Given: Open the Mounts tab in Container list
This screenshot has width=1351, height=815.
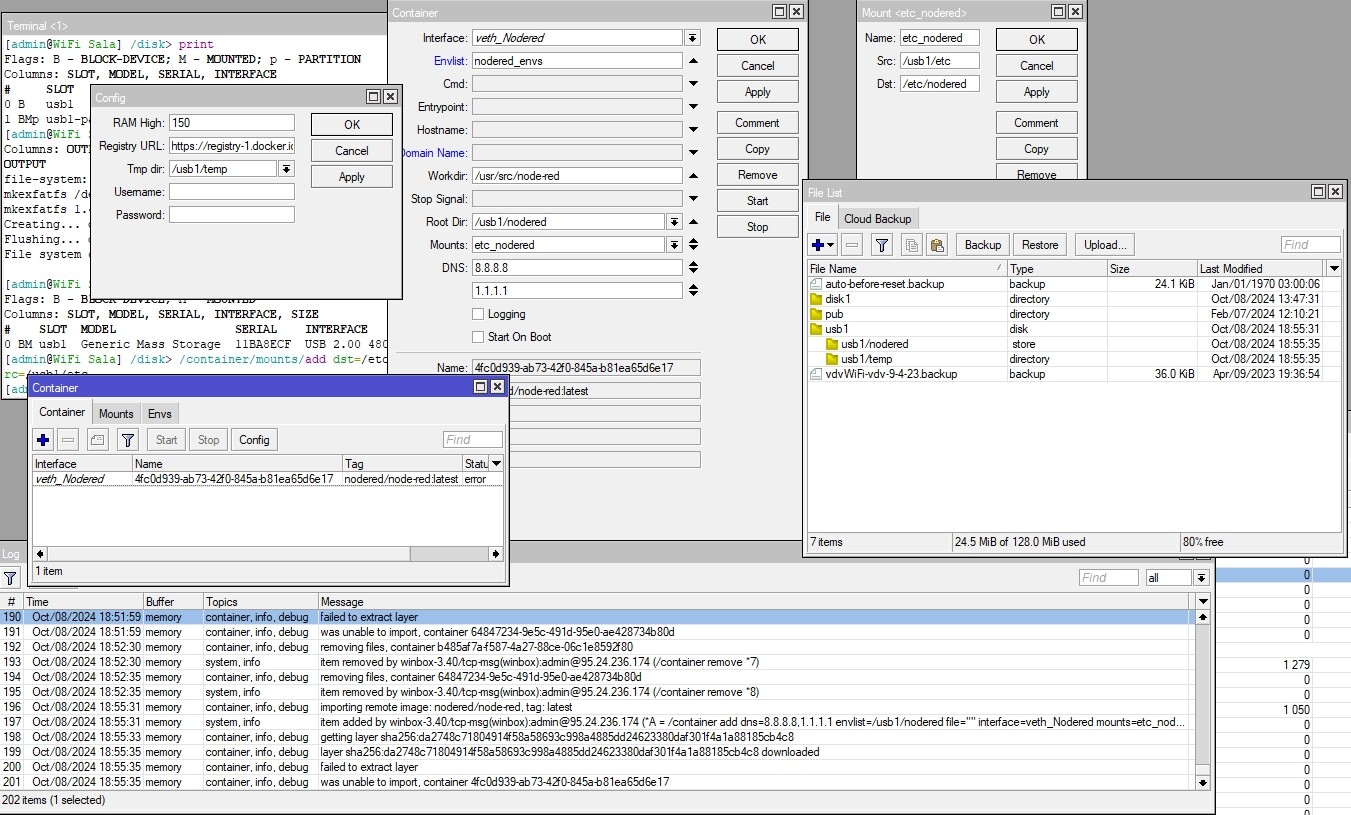Looking at the screenshot, I should (x=116, y=413).
